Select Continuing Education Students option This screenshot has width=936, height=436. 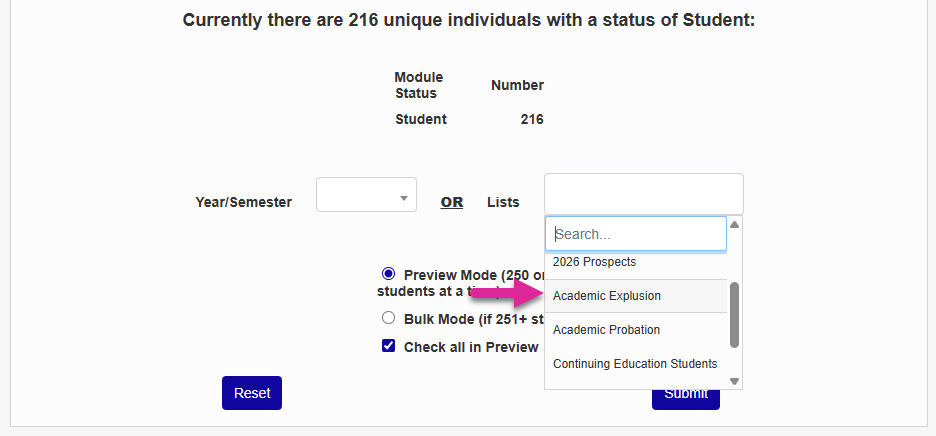click(x=635, y=364)
